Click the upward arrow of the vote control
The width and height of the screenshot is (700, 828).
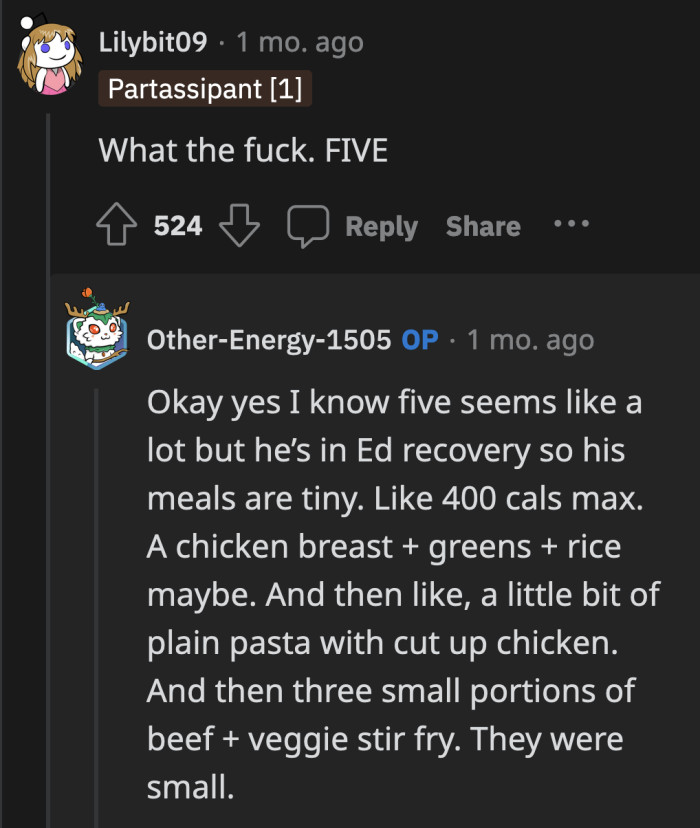(117, 225)
